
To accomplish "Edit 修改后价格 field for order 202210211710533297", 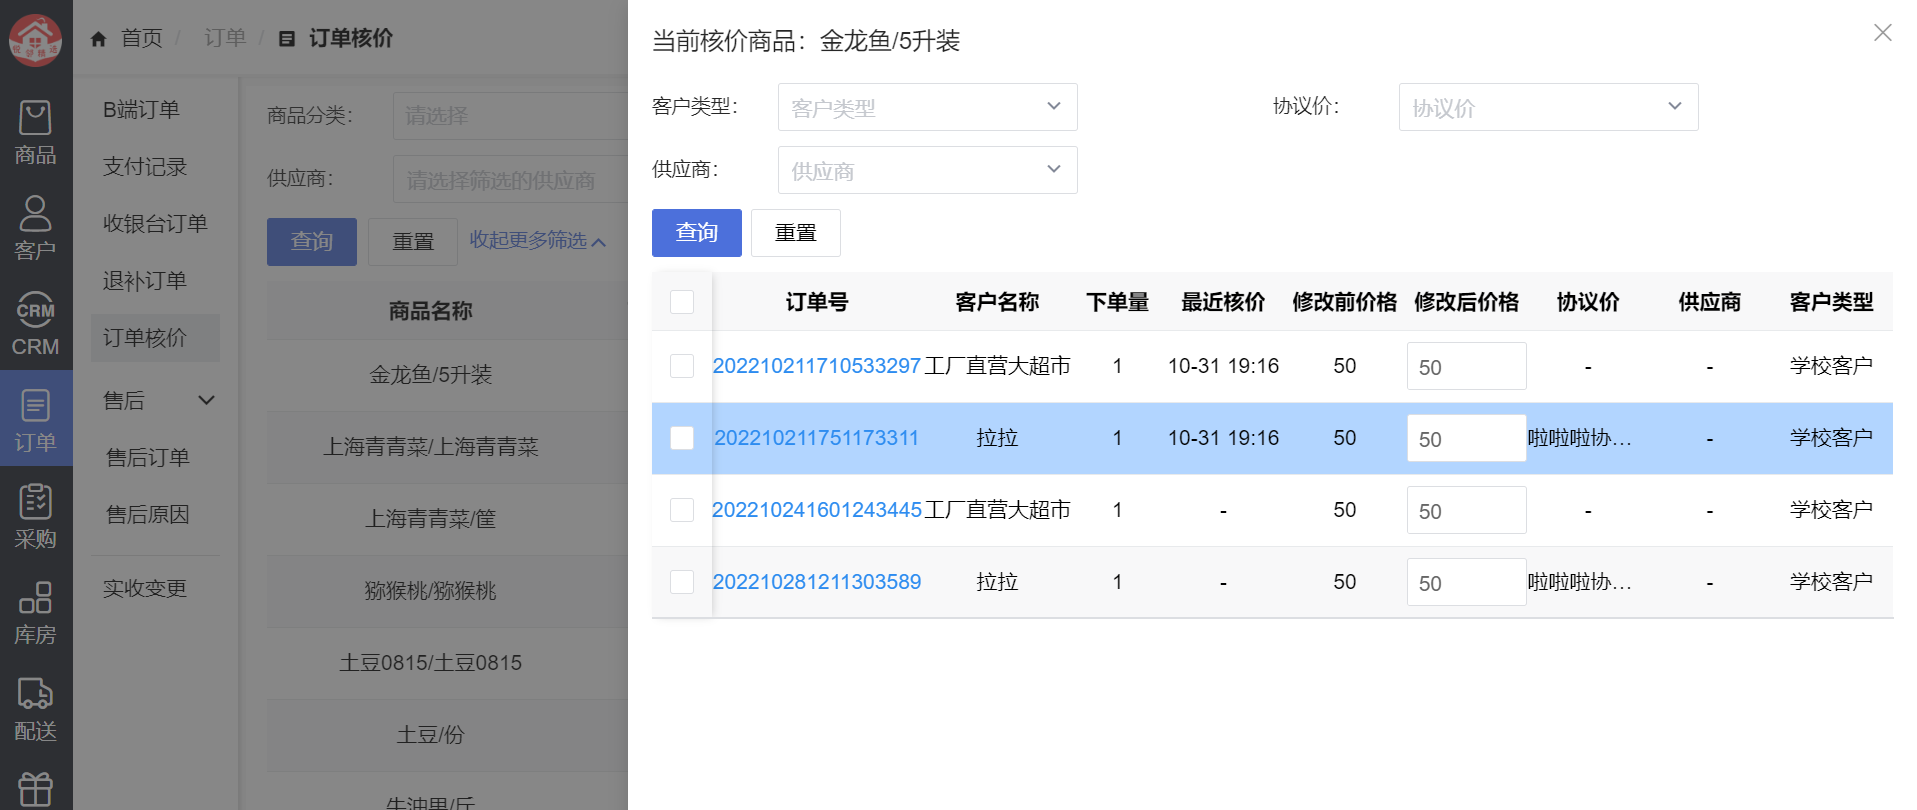I will [1466, 366].
